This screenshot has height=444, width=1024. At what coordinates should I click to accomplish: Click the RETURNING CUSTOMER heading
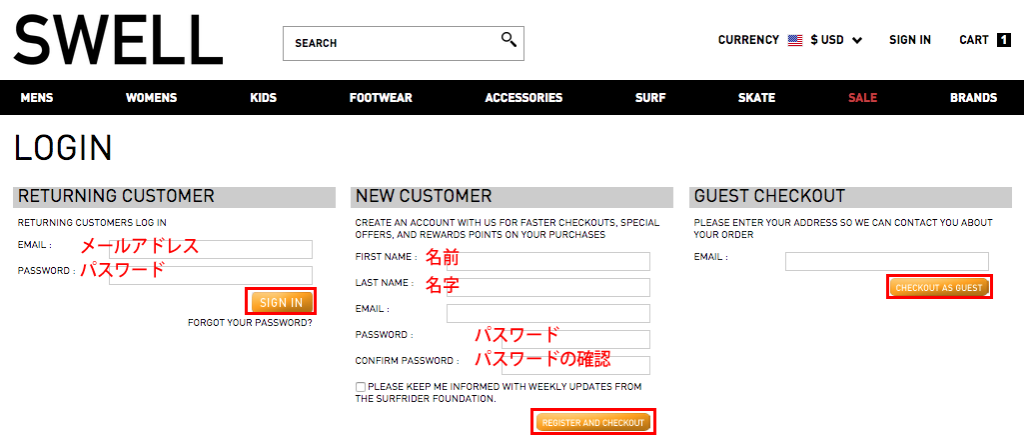[116, 196]
